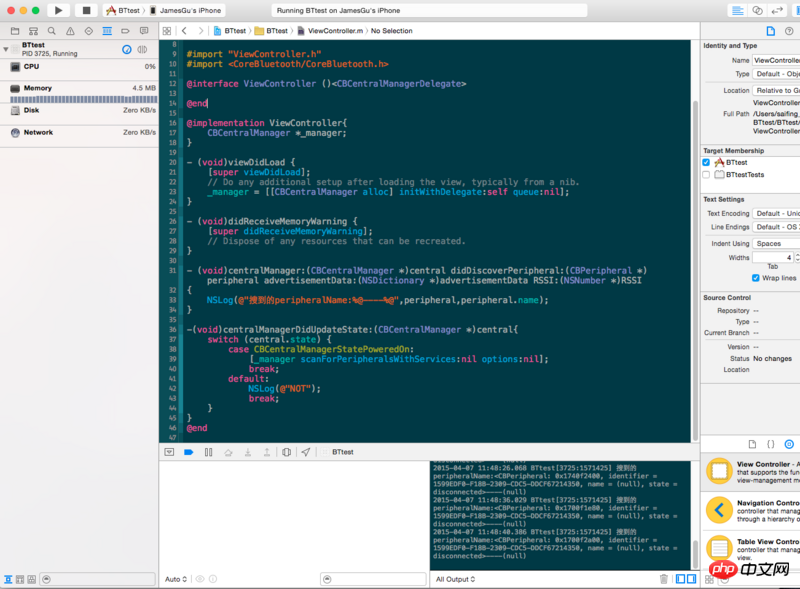This screenshot has width=800, height=589.
Task: Open the Debug View Hierarchy icon
Action: tap(287, 452)
